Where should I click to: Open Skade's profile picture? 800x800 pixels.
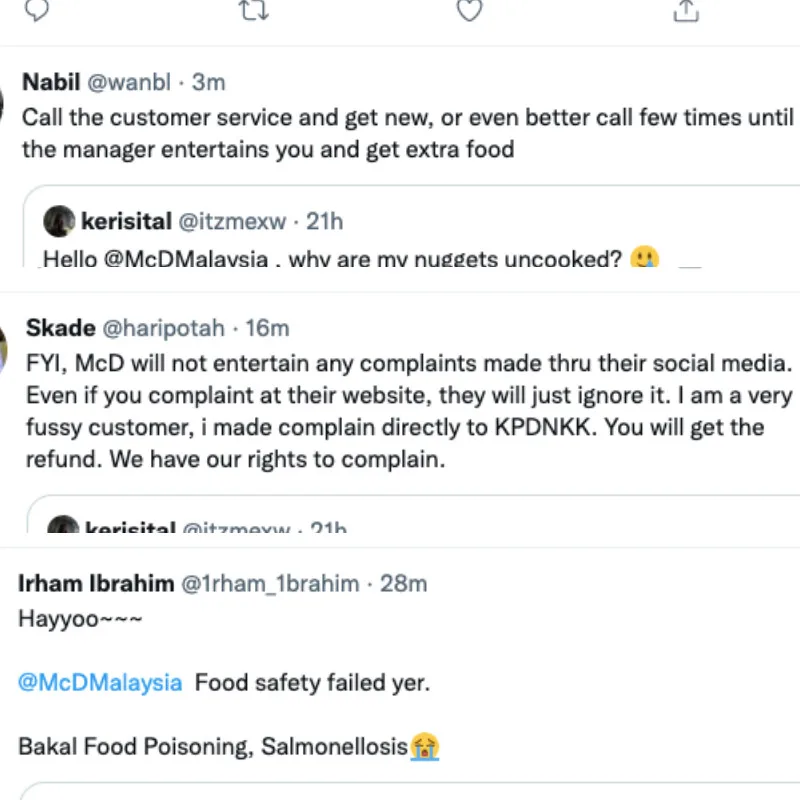tap(3, 346)
